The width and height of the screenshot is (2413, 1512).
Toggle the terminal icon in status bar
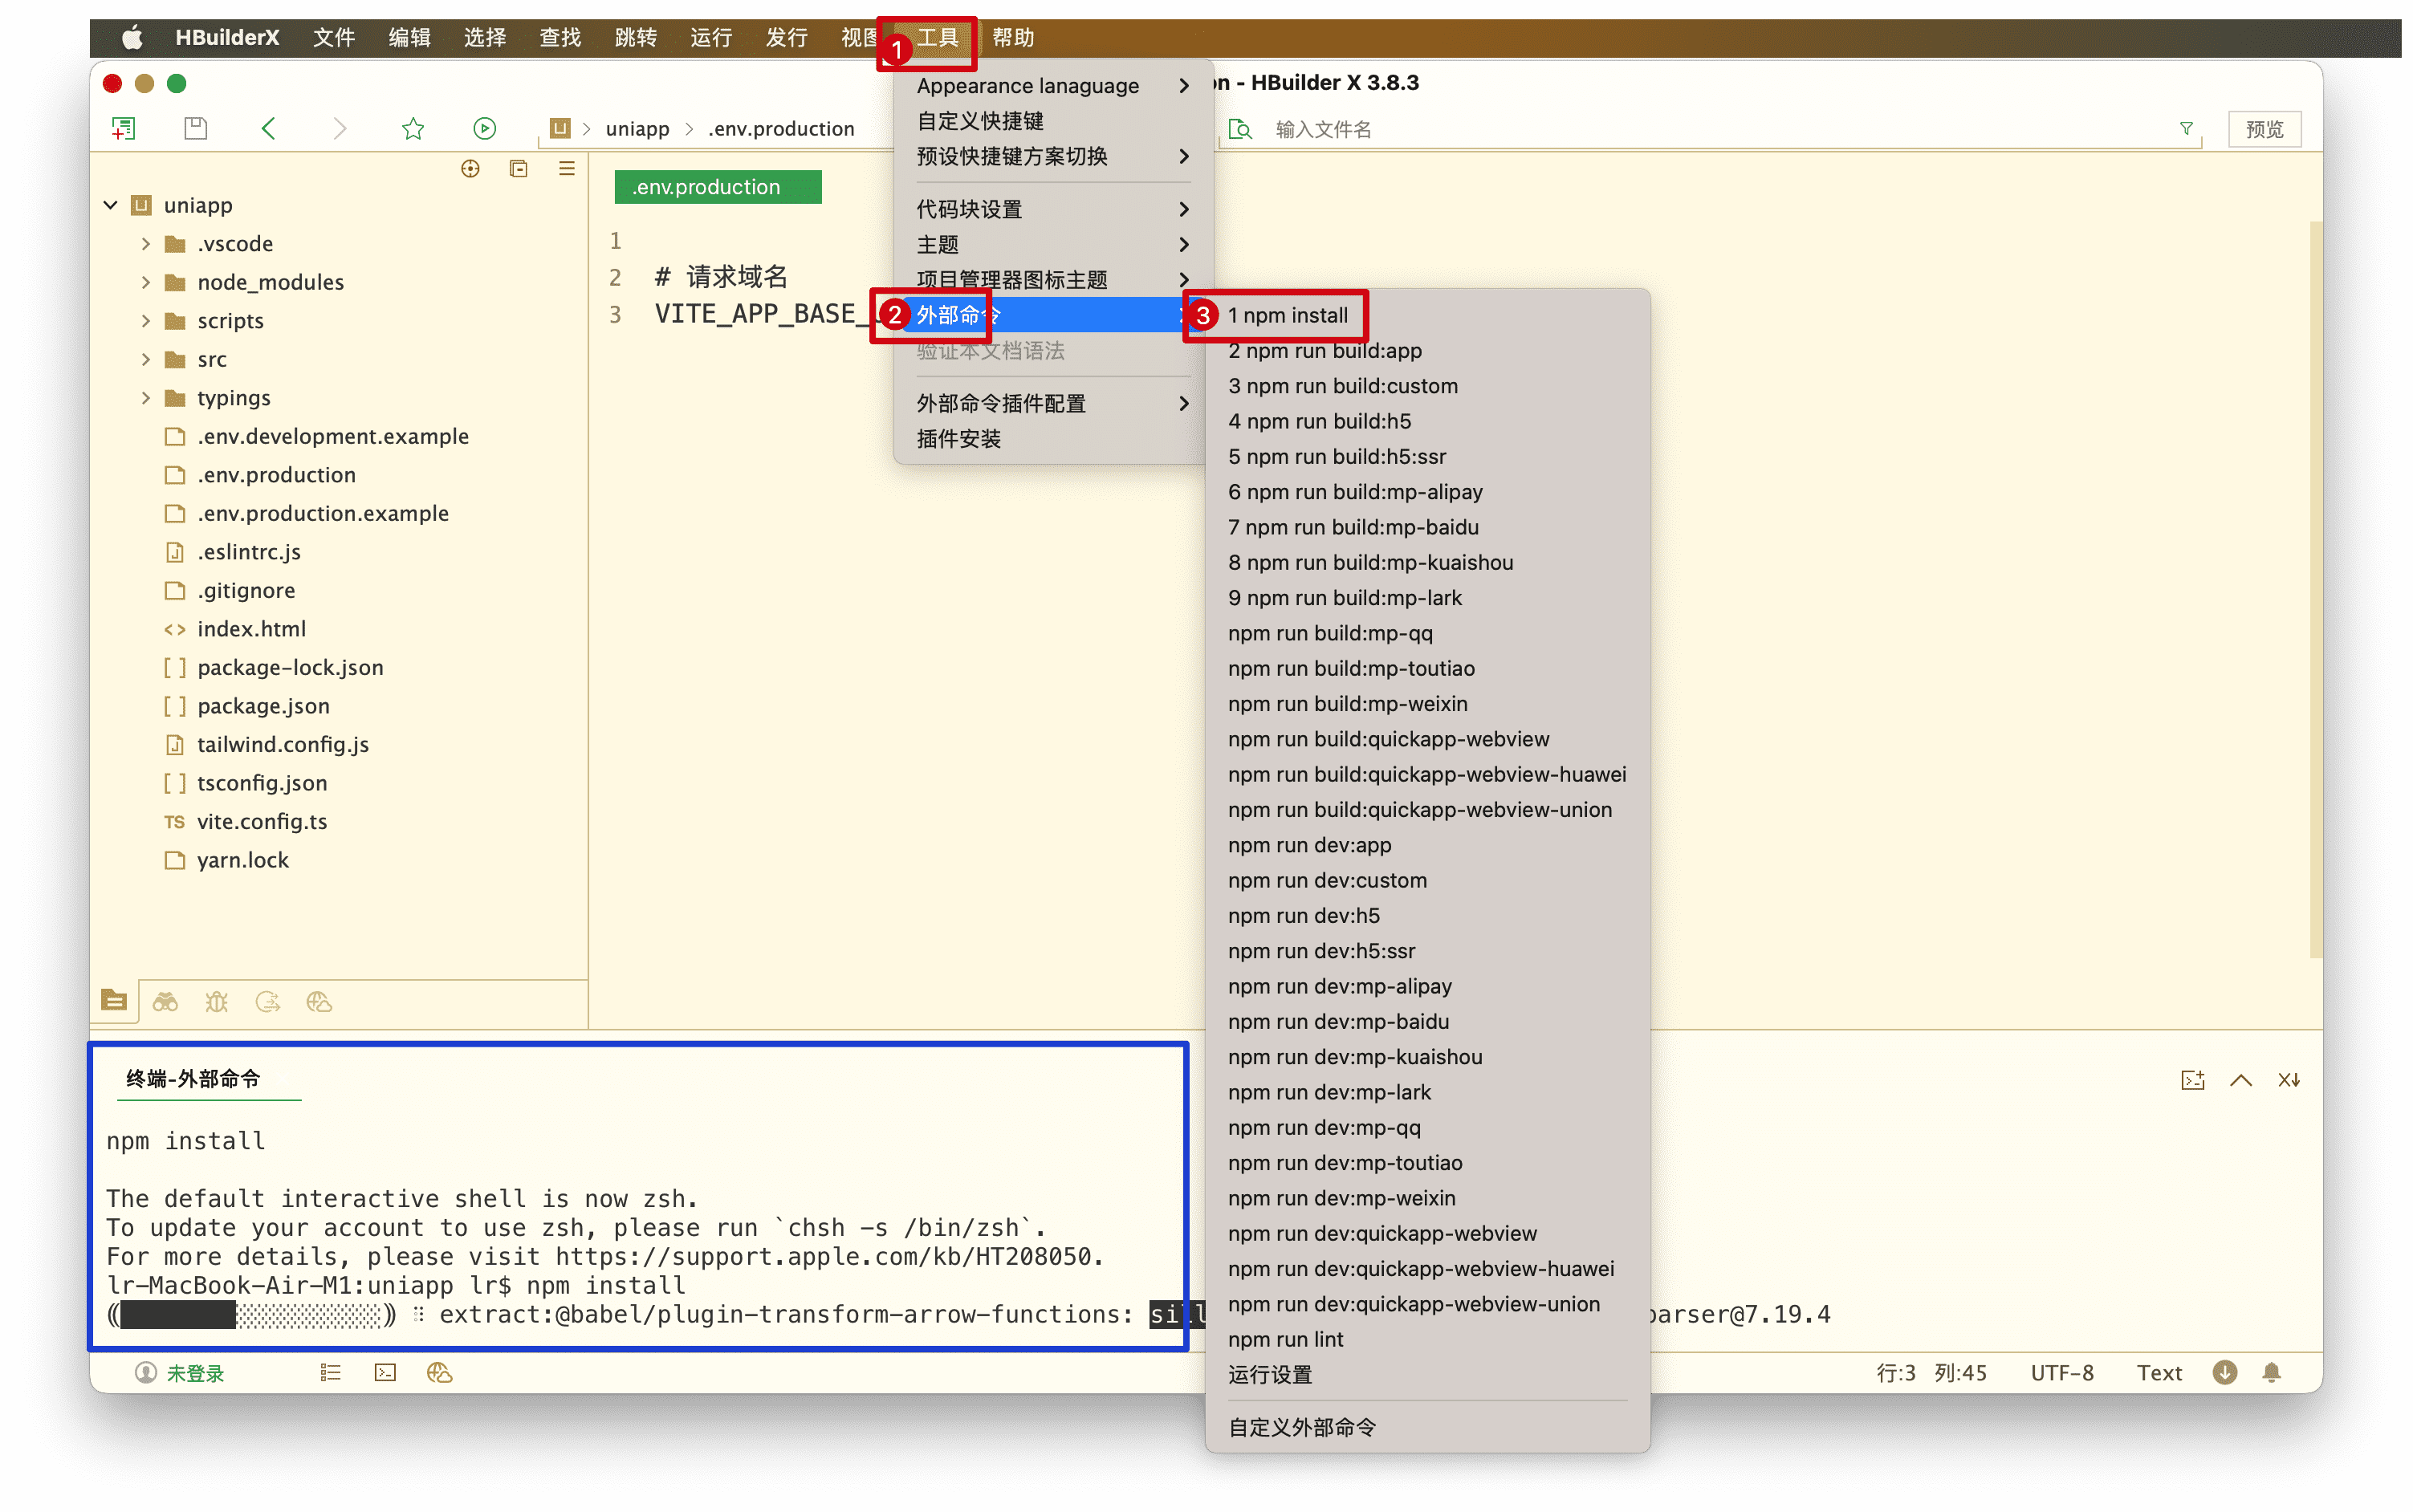[x=385, y=1373]
